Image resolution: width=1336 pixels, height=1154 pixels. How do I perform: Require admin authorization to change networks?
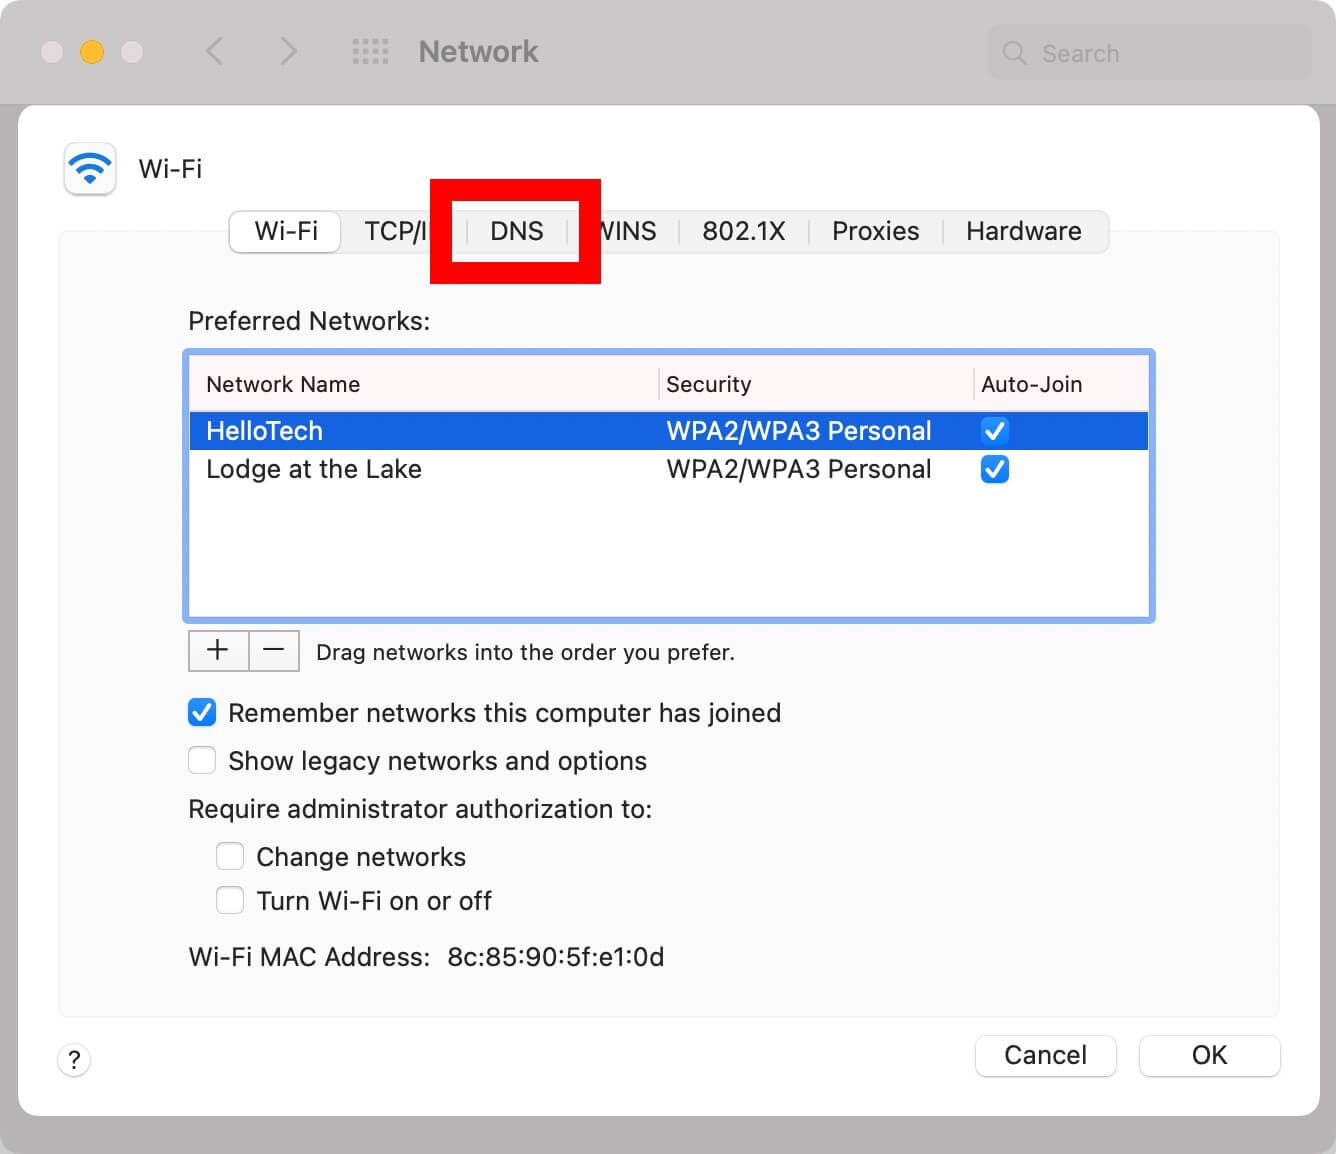(x=230, y=857)
